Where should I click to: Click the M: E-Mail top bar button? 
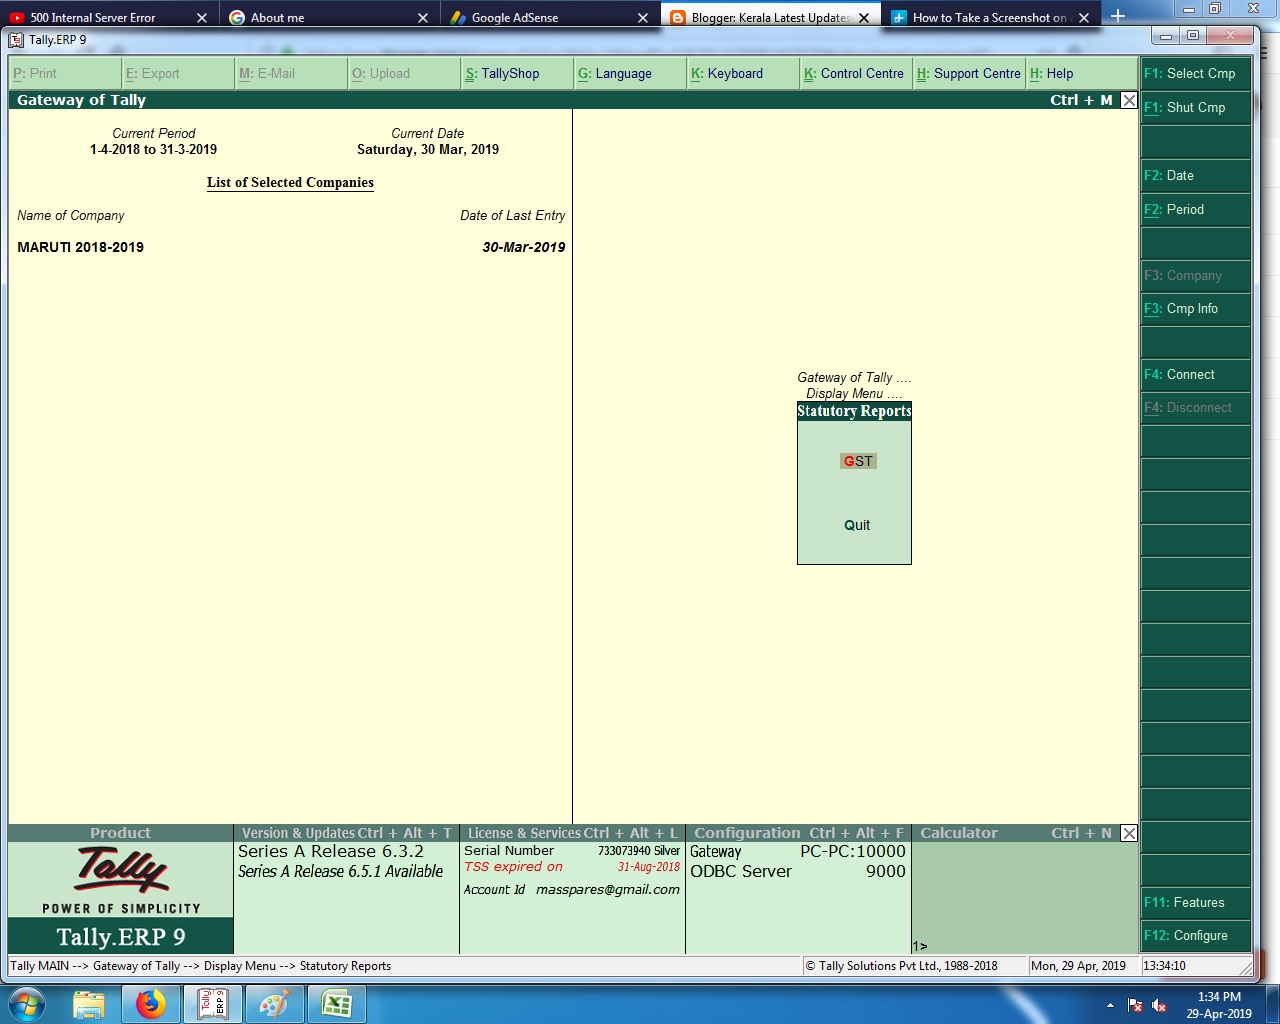(x=291, y=74)
